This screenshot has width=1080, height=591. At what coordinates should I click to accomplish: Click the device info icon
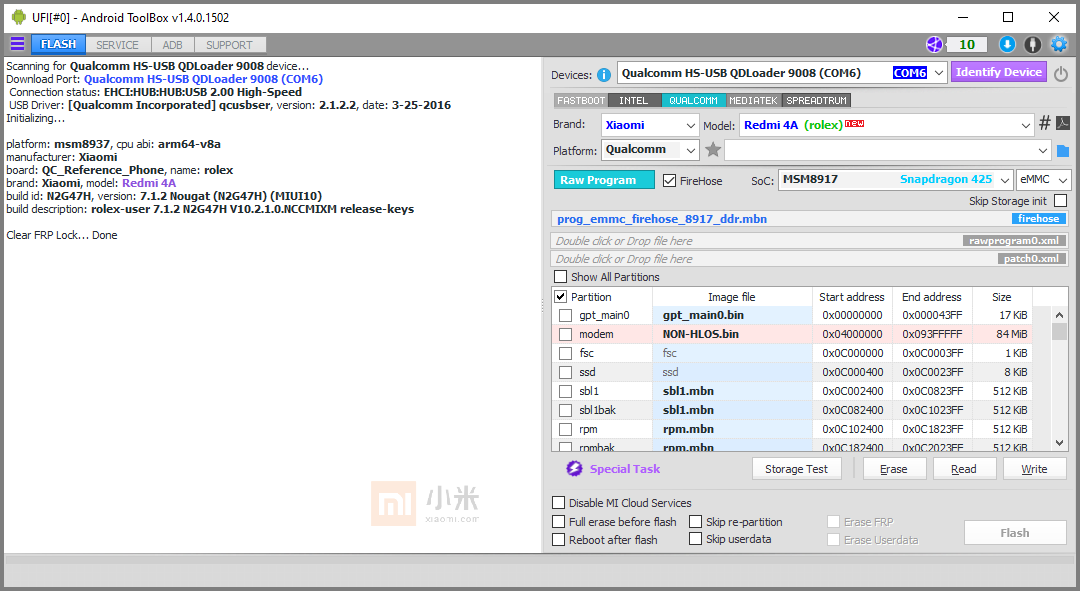604,74
